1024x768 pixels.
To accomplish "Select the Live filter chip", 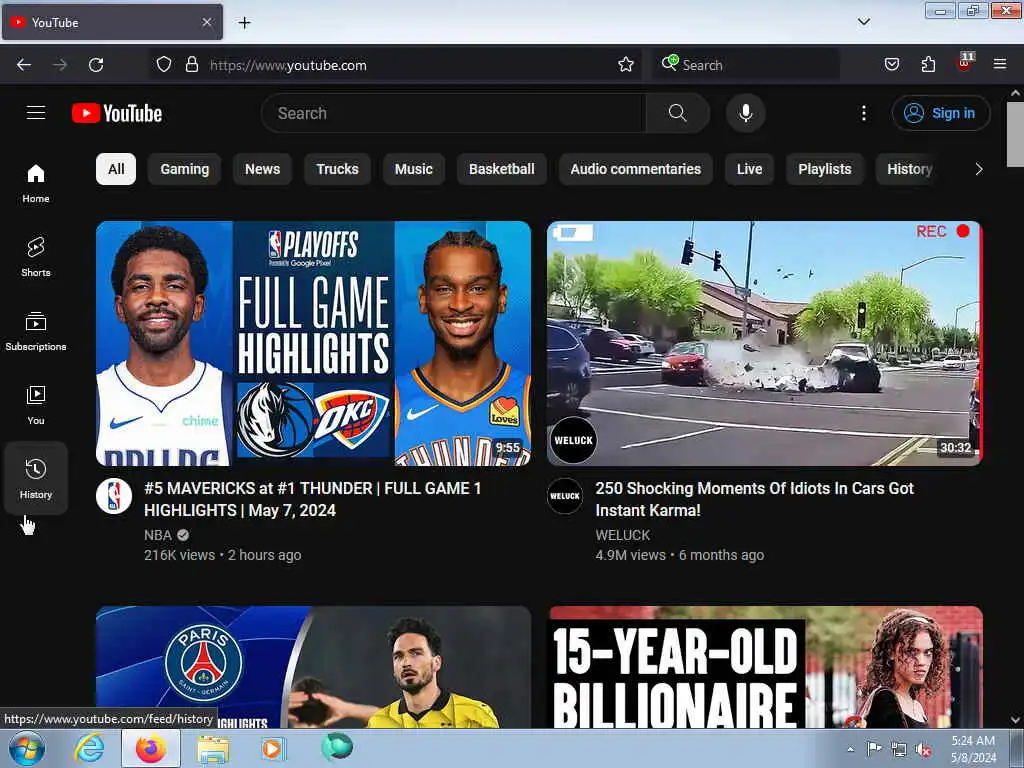I will tap(749, 169).
